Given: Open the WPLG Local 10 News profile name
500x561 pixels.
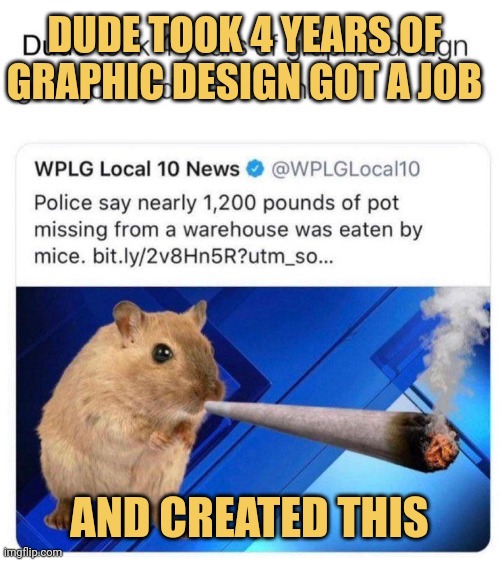Looking at the screenshot, I should (x=137, y=169).
